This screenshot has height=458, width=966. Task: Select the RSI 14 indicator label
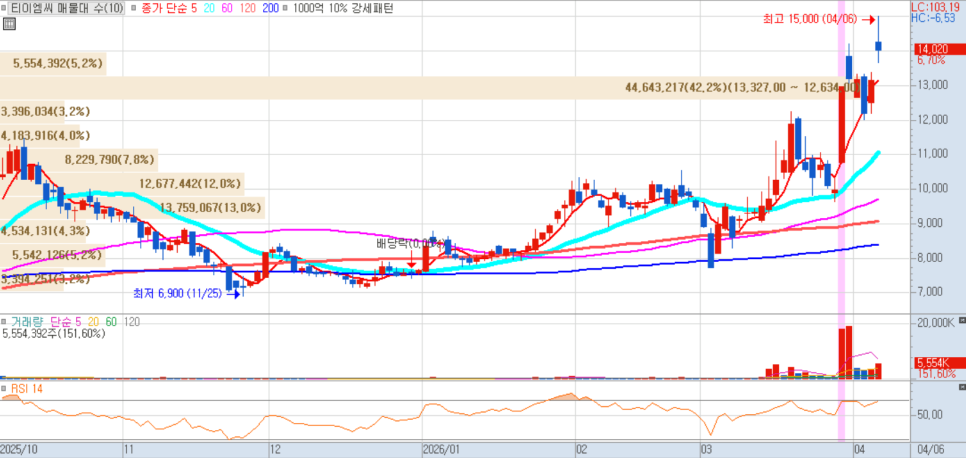[25, 389]
